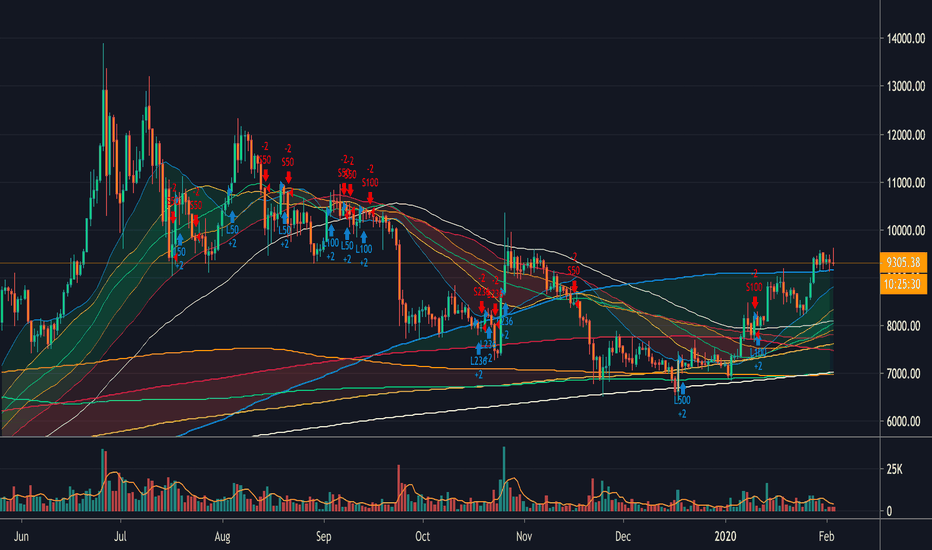932x550 pixels.
Task: Click the current price label 9305.38
Action: [903, 262]
